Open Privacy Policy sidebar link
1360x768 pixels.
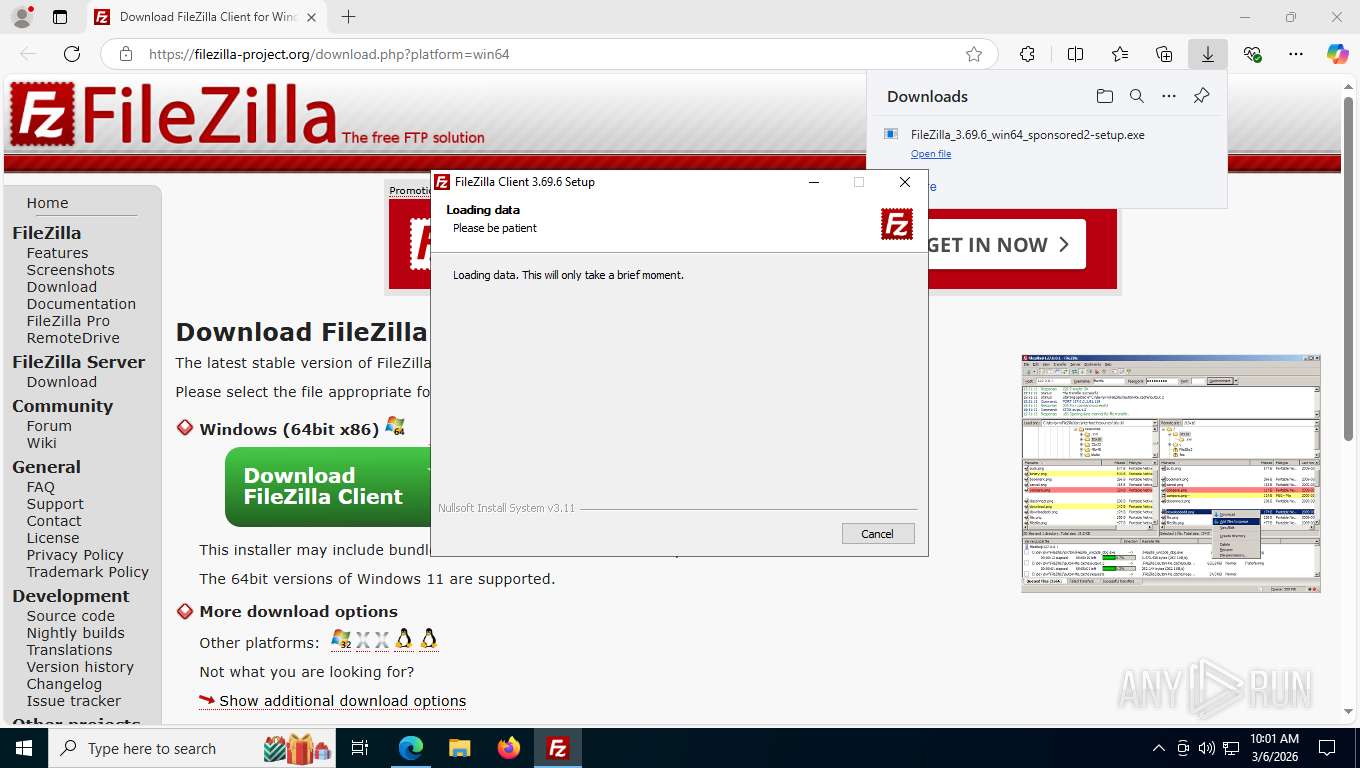(75, 555)
